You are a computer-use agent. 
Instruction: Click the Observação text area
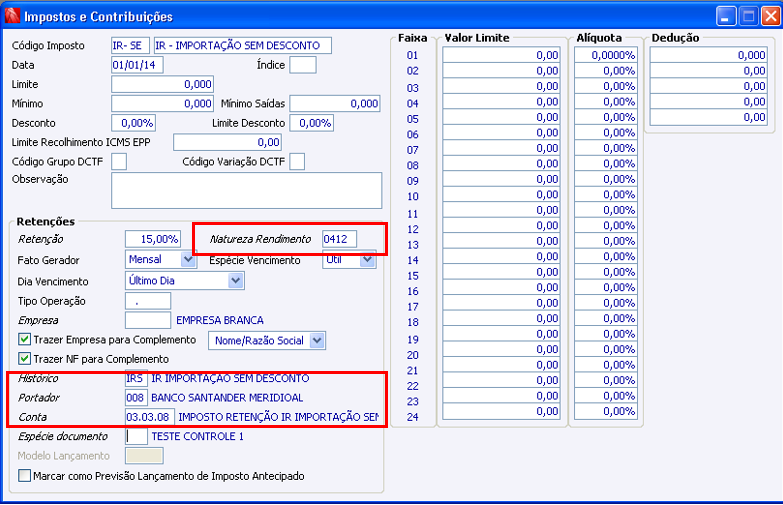246,190
